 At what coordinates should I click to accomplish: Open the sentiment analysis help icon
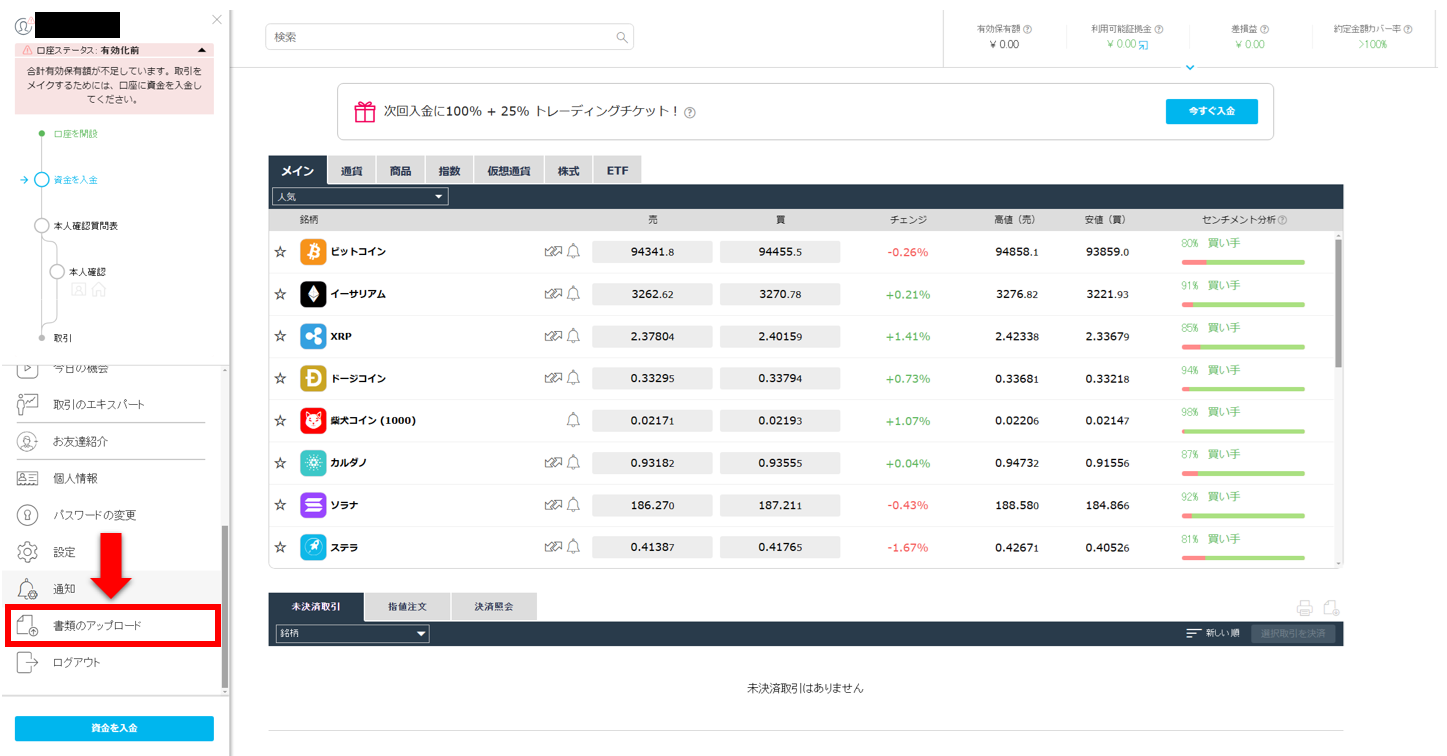pos(1282,220)
